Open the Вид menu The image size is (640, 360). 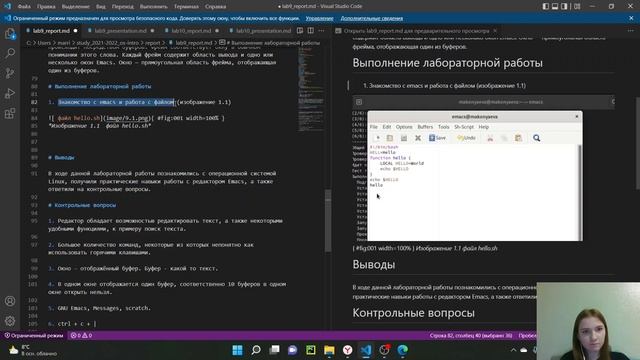point(101,7)
